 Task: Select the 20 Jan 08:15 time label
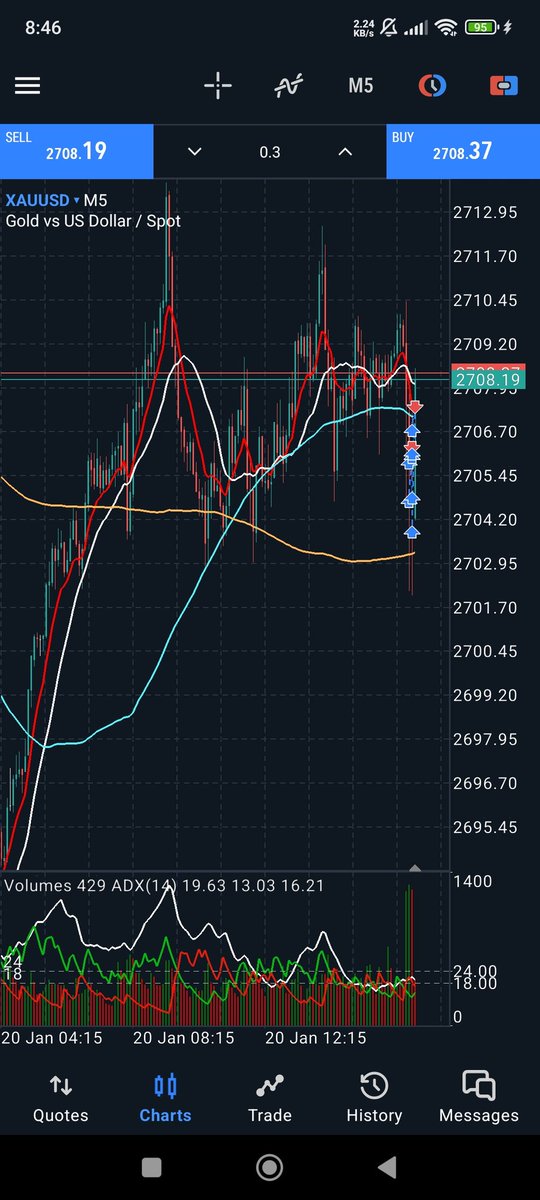tap(184, 1038)
